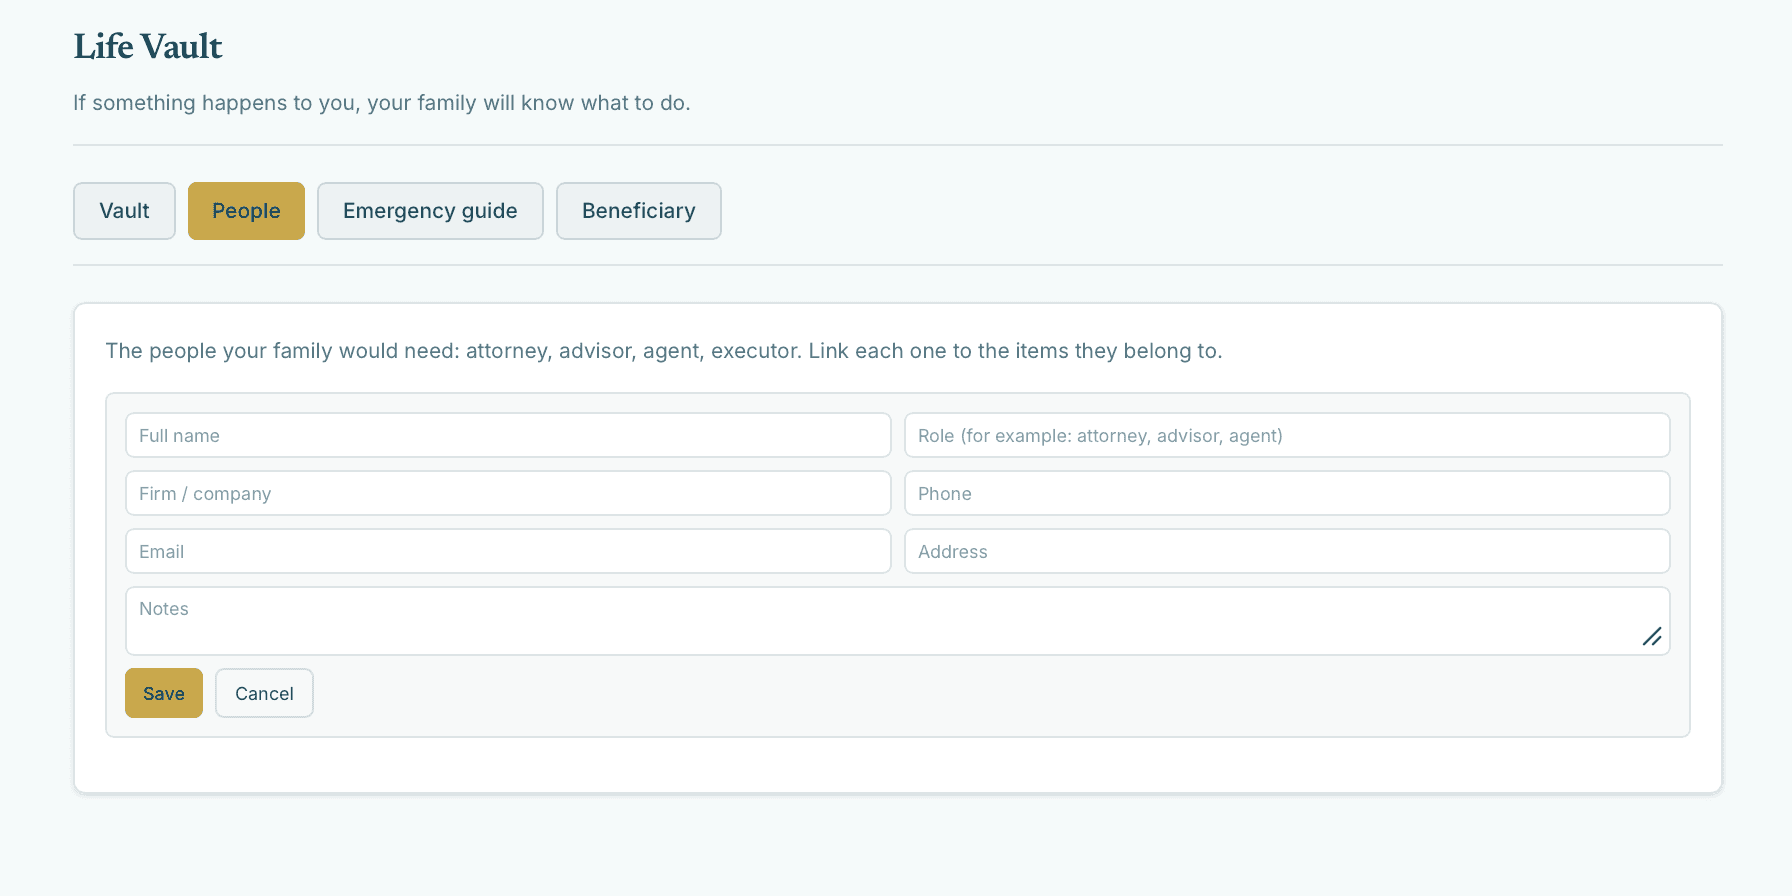Viewport: 1792px width, 896px height.
Task: Switch to the Emergency guide tab
Action: [430, 211]
